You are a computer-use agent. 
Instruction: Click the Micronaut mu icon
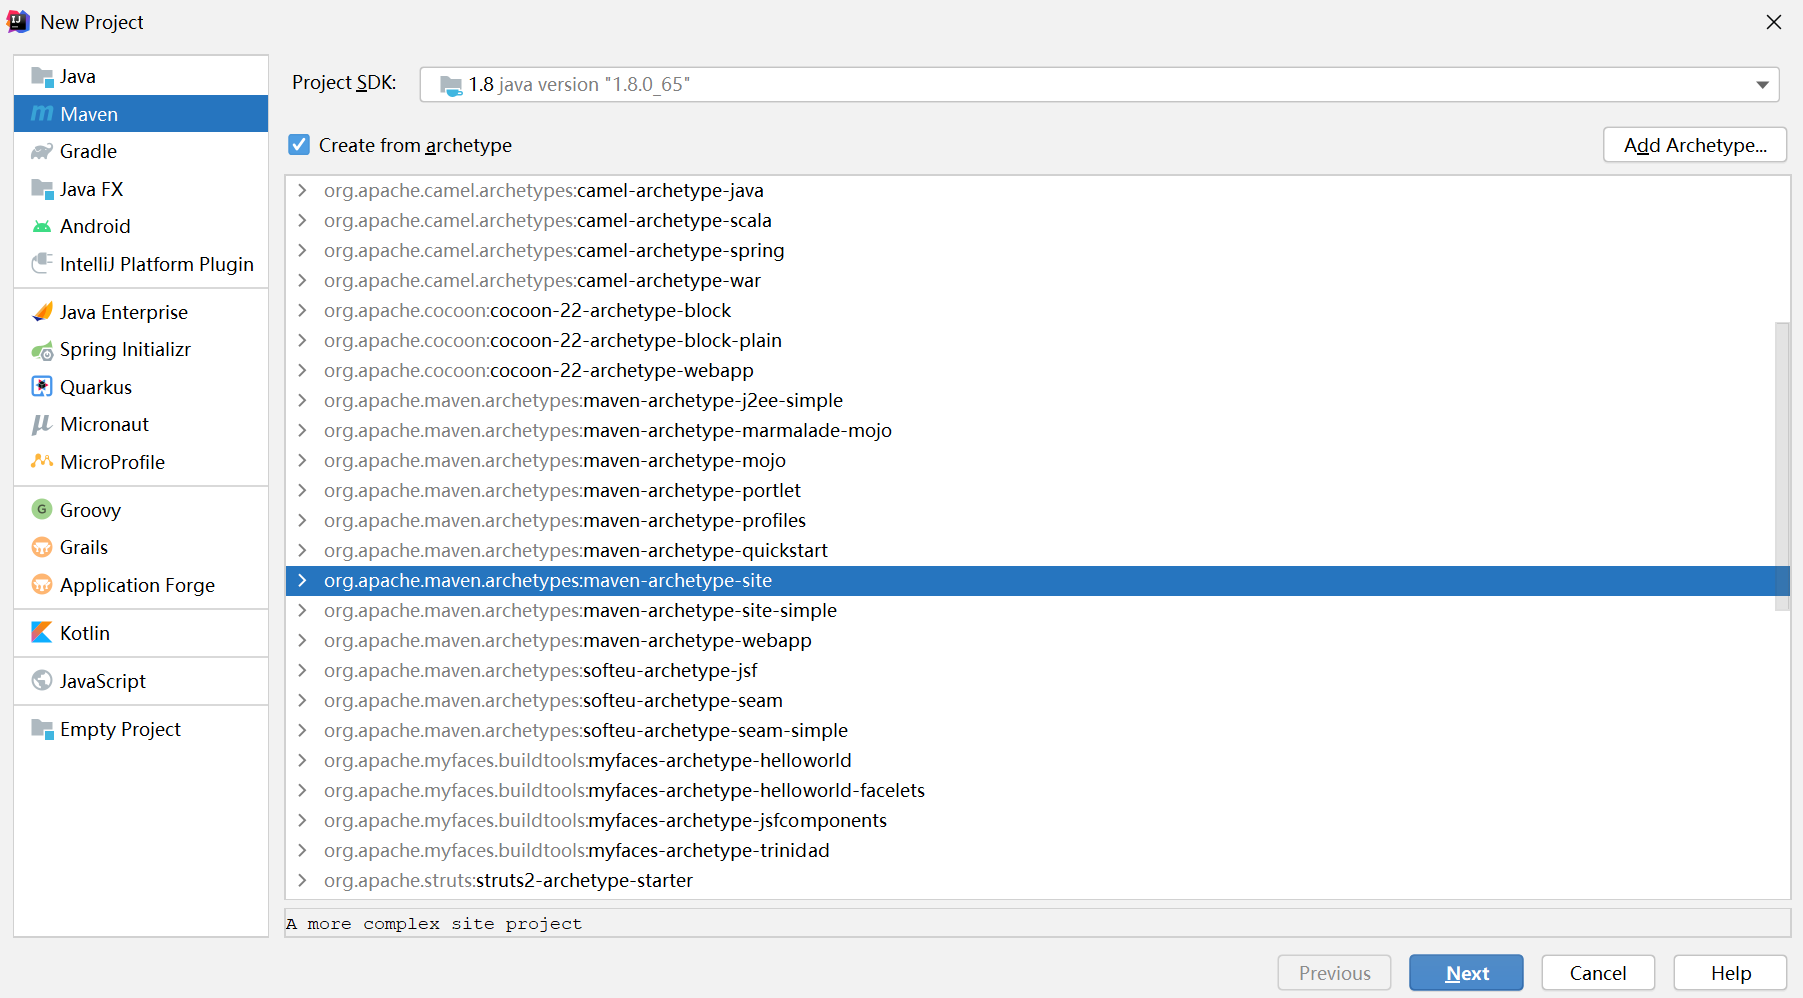coord(41,425)
